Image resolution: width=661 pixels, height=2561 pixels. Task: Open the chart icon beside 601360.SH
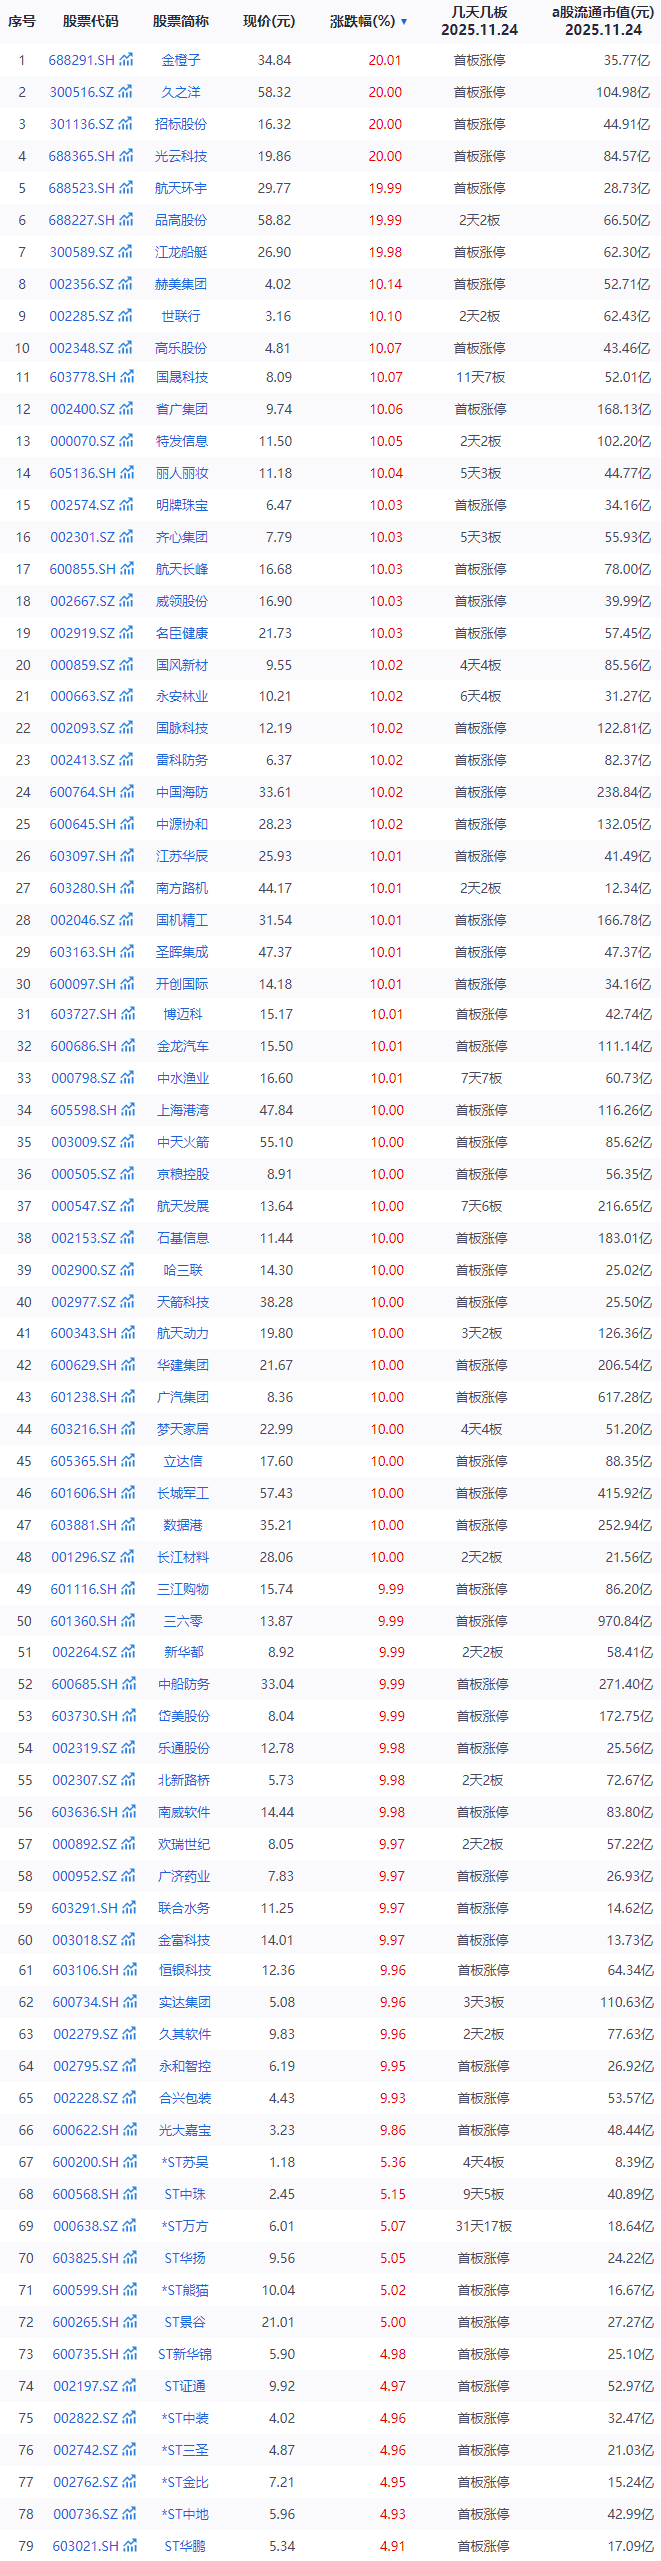[128, 1621]
